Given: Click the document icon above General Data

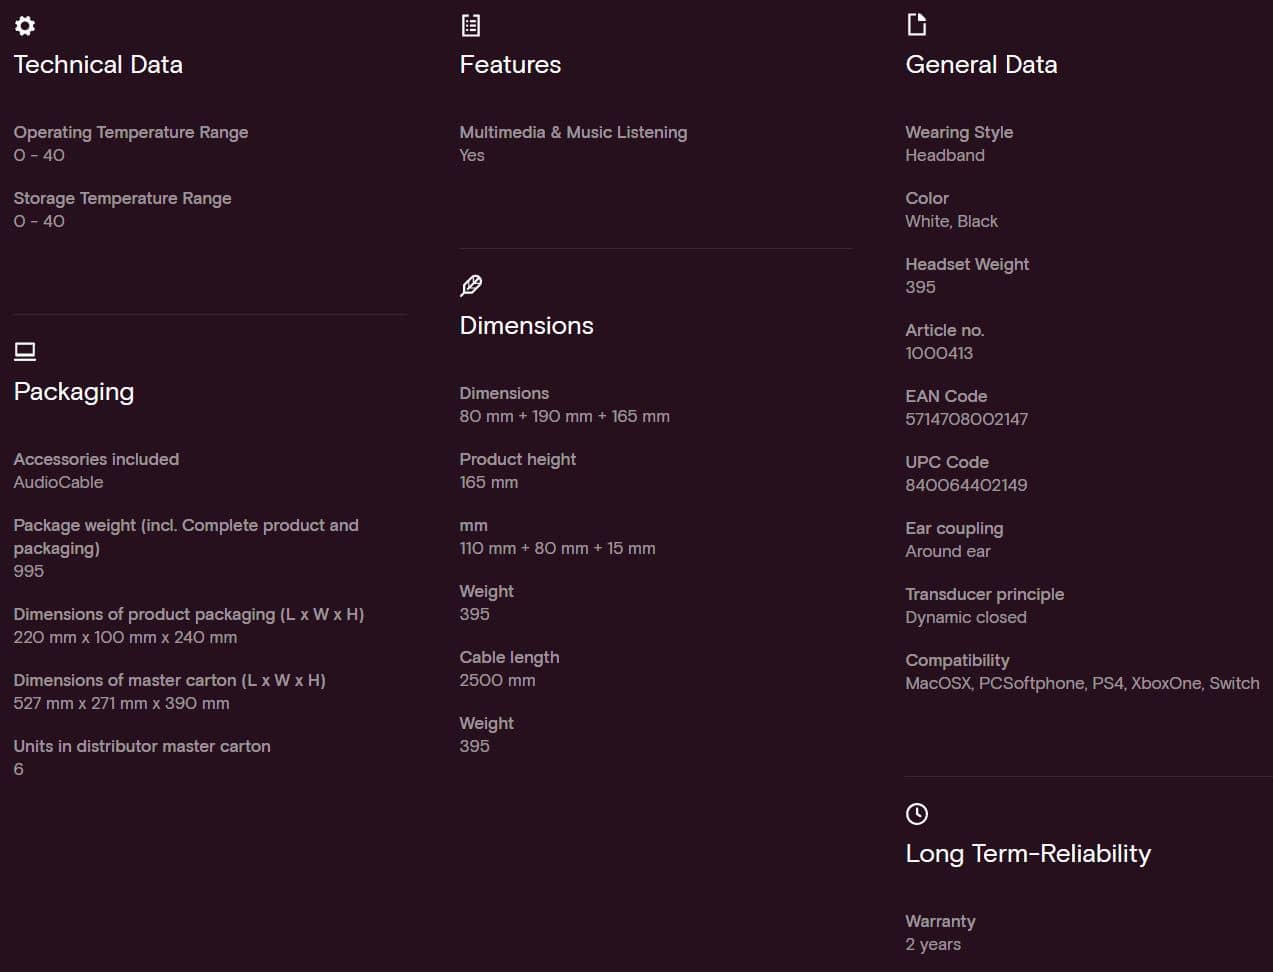Looking at the screenshot, I should 916,24.
